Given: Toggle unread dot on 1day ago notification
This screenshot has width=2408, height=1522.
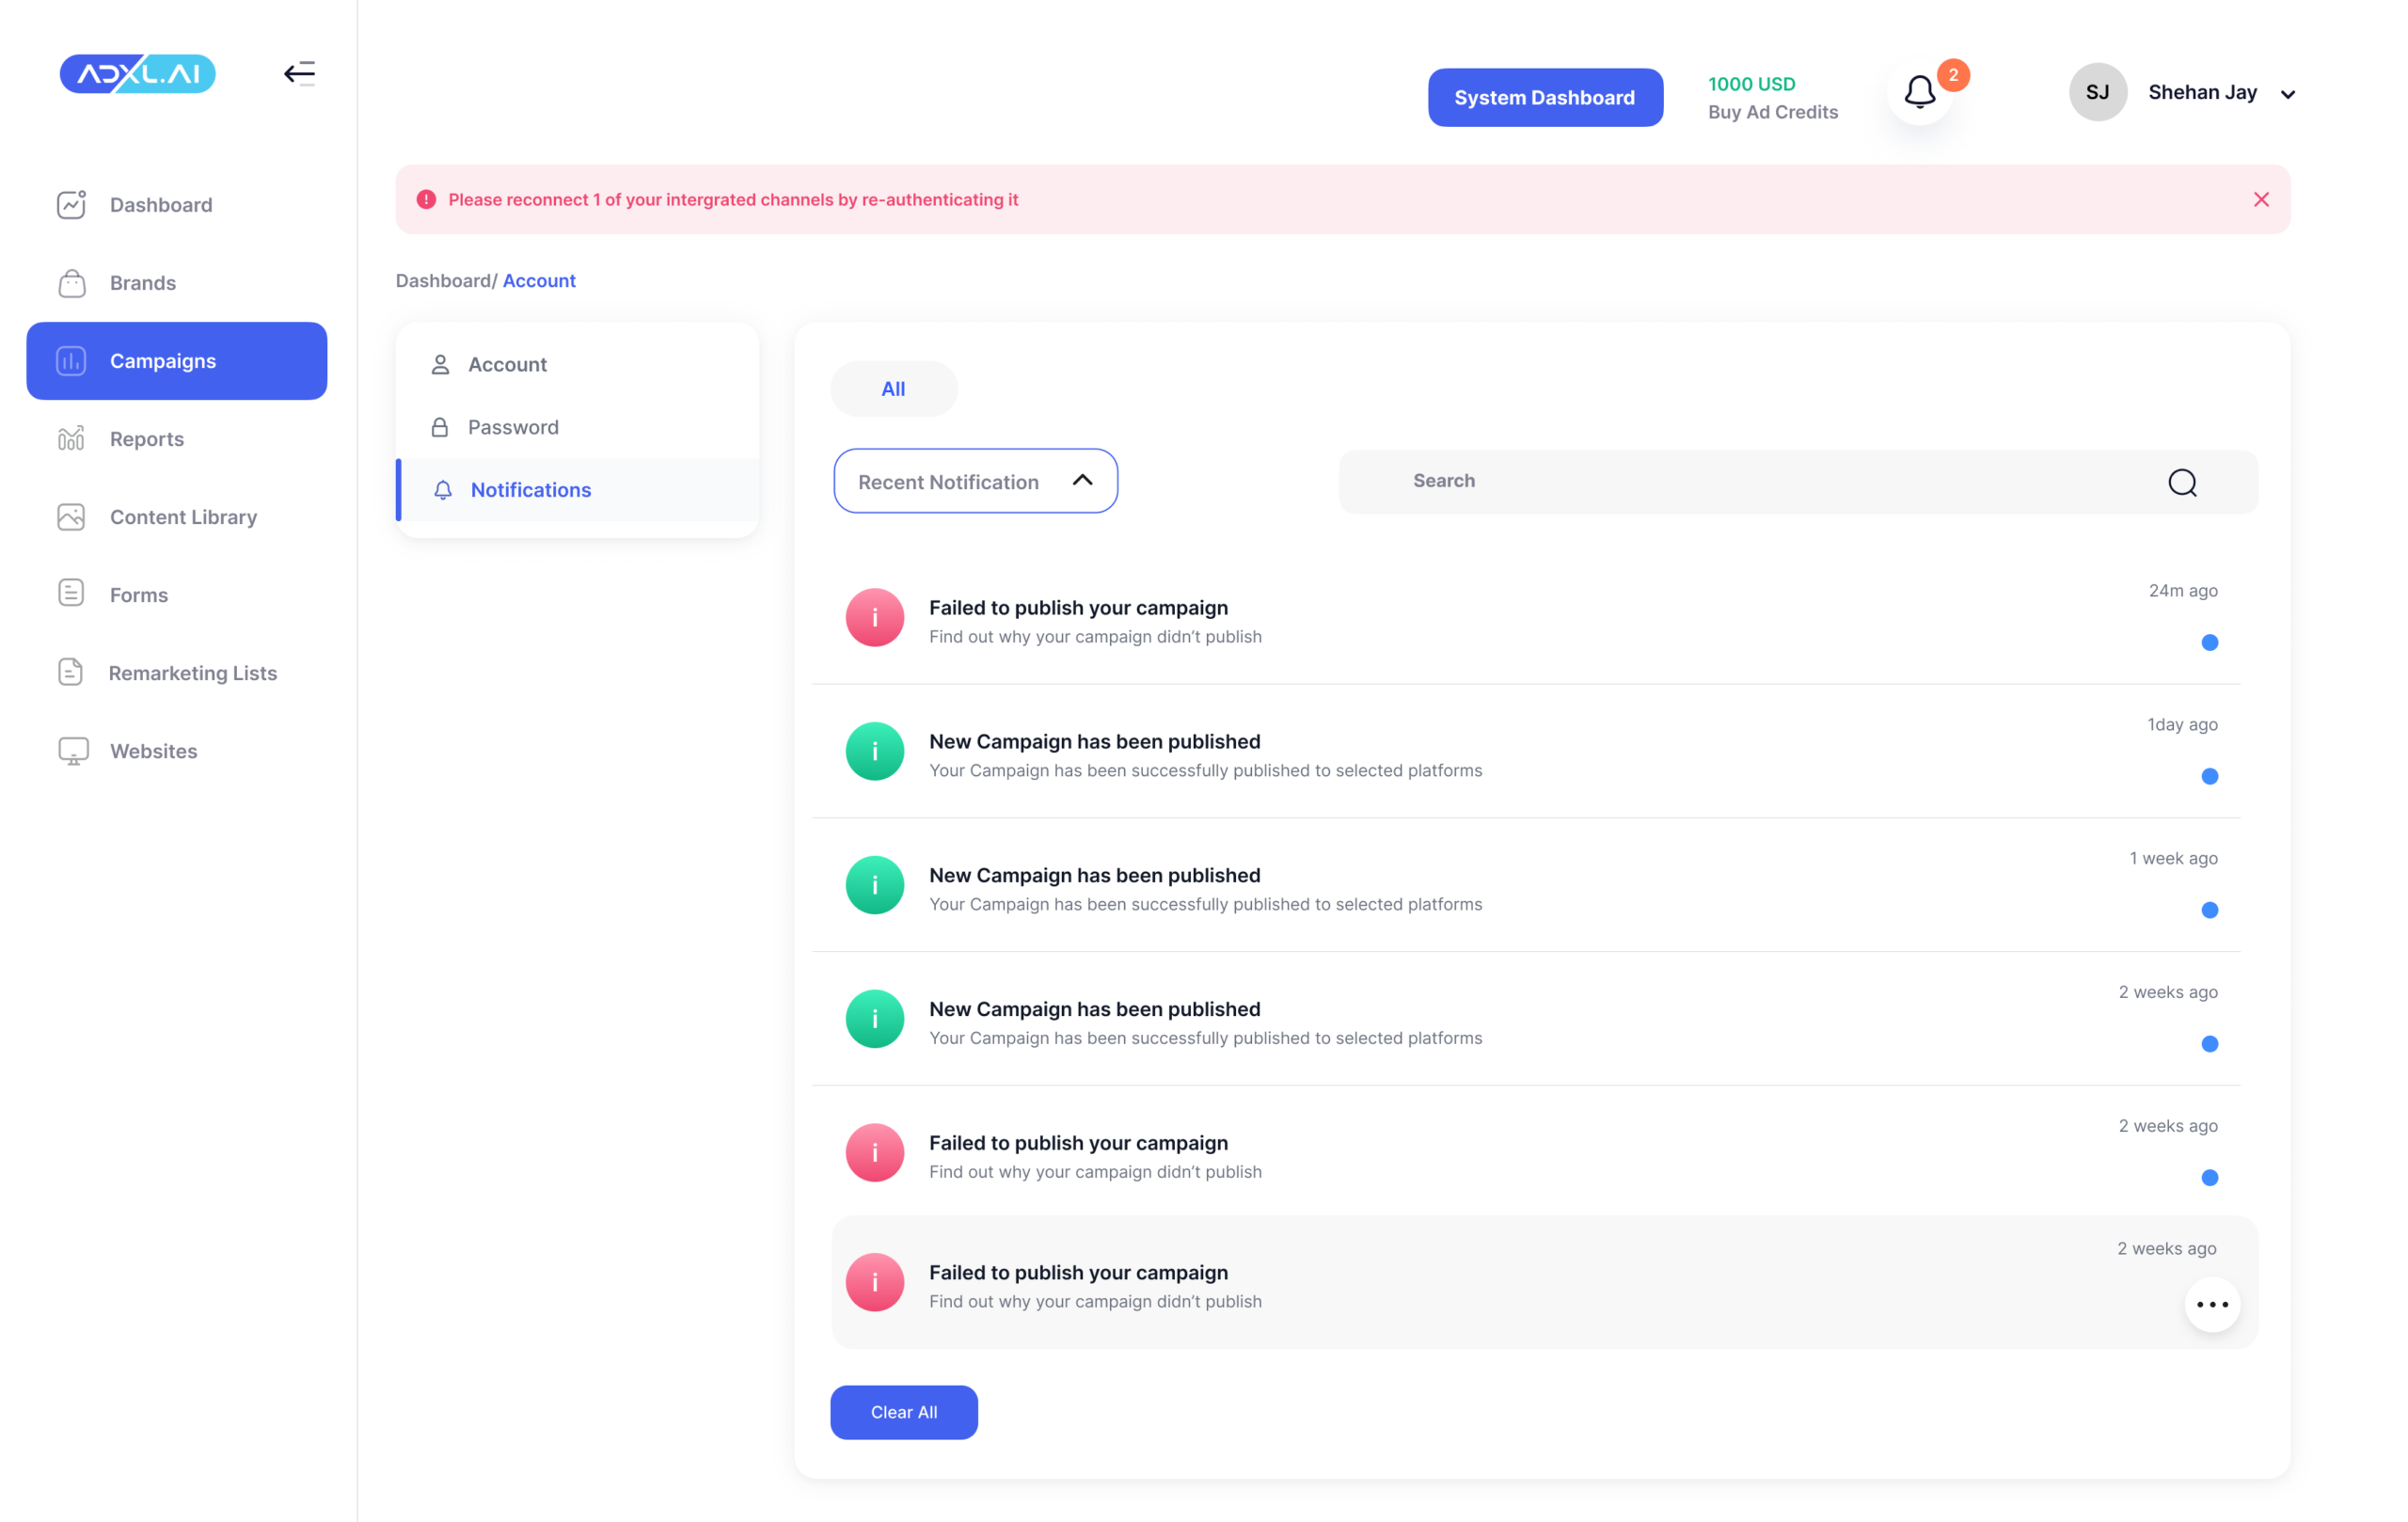Looking at the screenshot, I should (x=2209, y=776).
